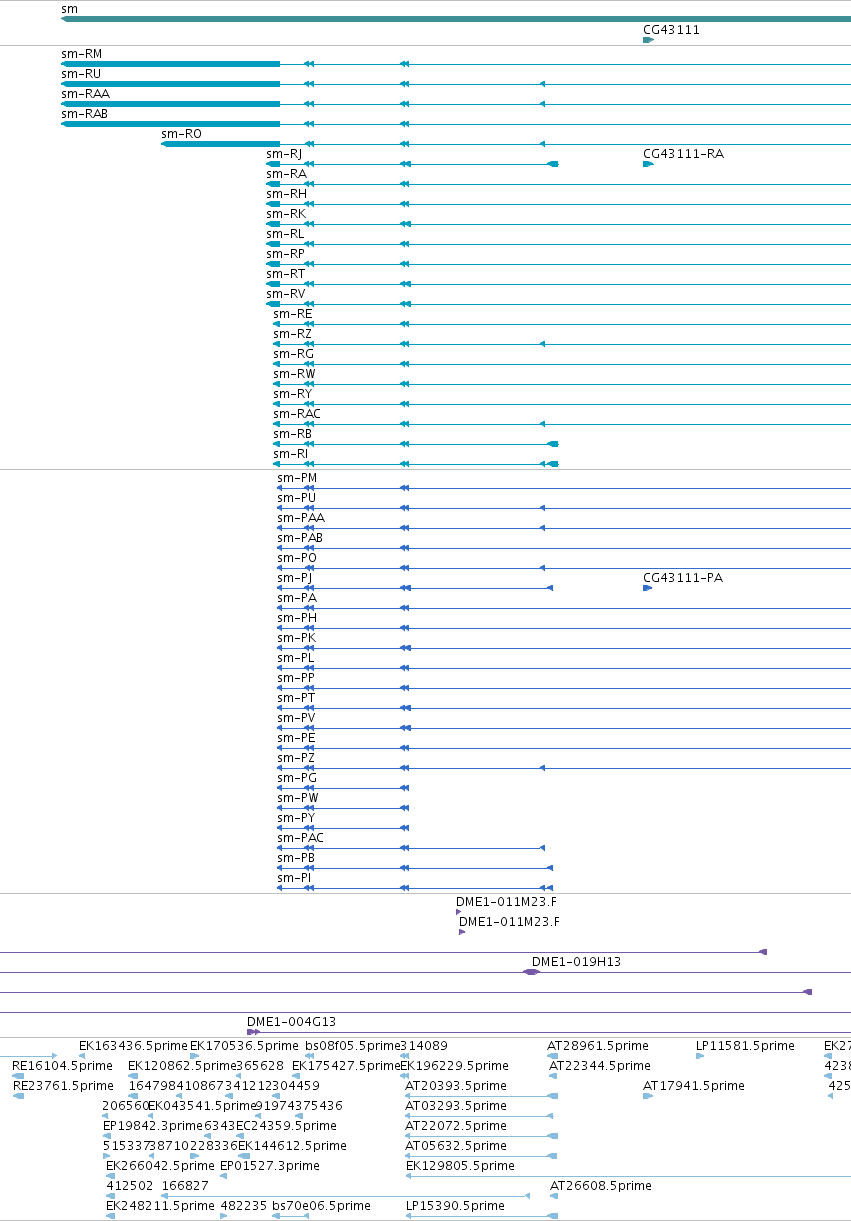Click the DME1-019H13 clone label
Viewport: 851px width, 1221px height.
(x=576, y=962)
